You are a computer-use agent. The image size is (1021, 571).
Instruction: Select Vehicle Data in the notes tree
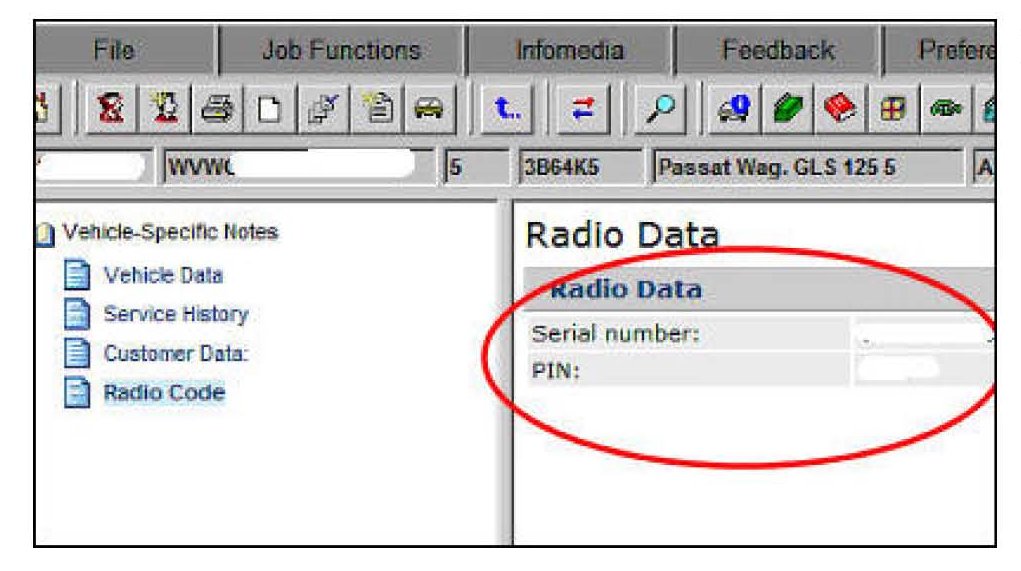[x=163, y=275]
